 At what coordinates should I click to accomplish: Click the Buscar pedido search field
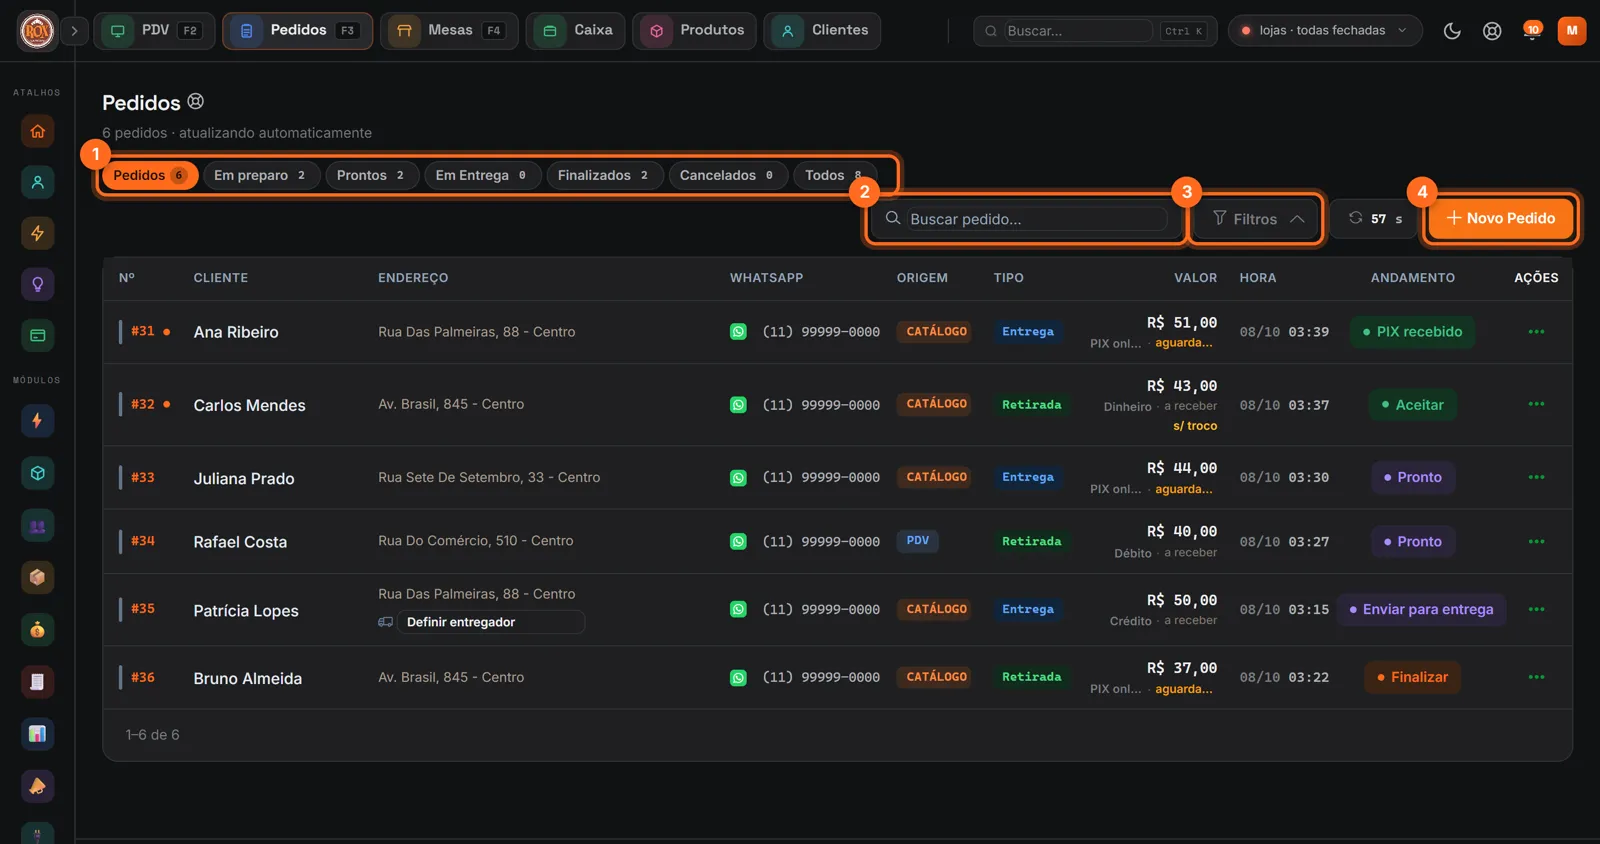1025,219
